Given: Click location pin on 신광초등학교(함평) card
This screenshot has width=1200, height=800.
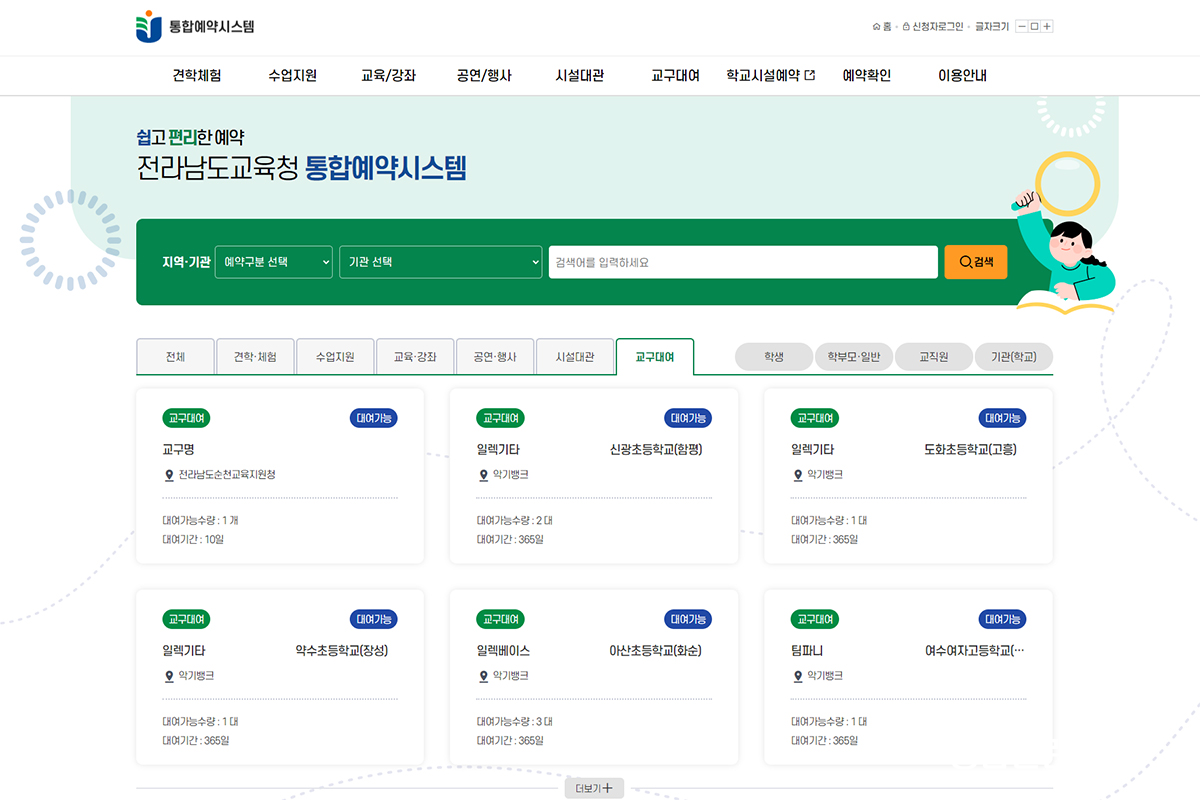Looking at the screenshot, I should tap(484, 475).
